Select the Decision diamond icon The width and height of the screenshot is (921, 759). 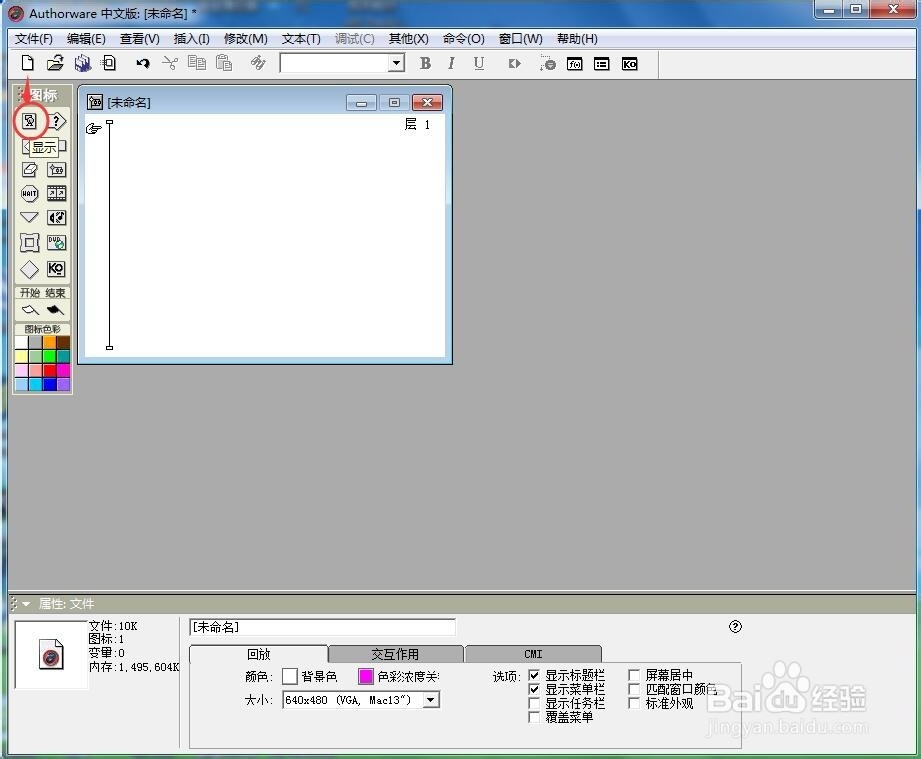[29, 269]
